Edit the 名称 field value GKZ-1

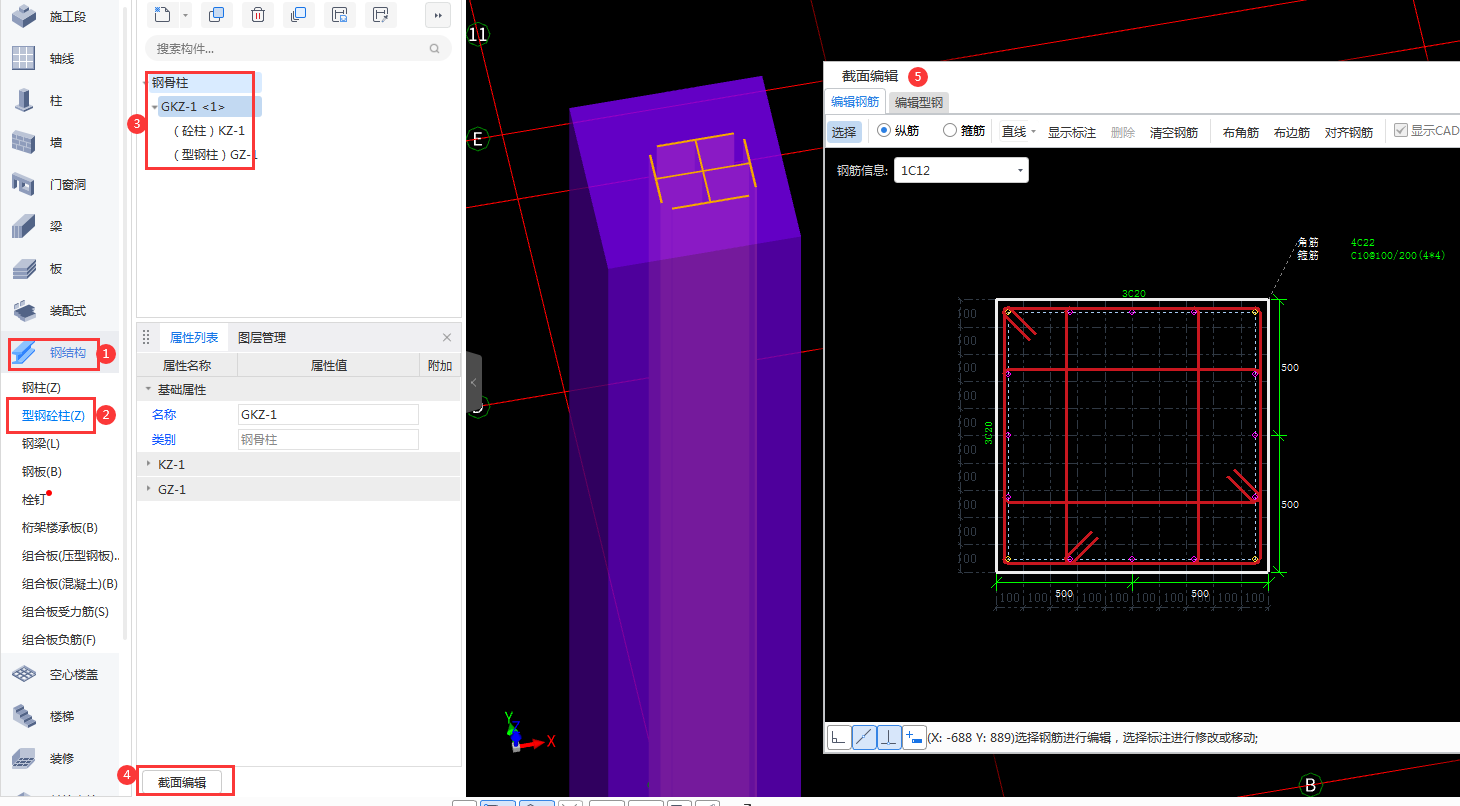[328, 415]
